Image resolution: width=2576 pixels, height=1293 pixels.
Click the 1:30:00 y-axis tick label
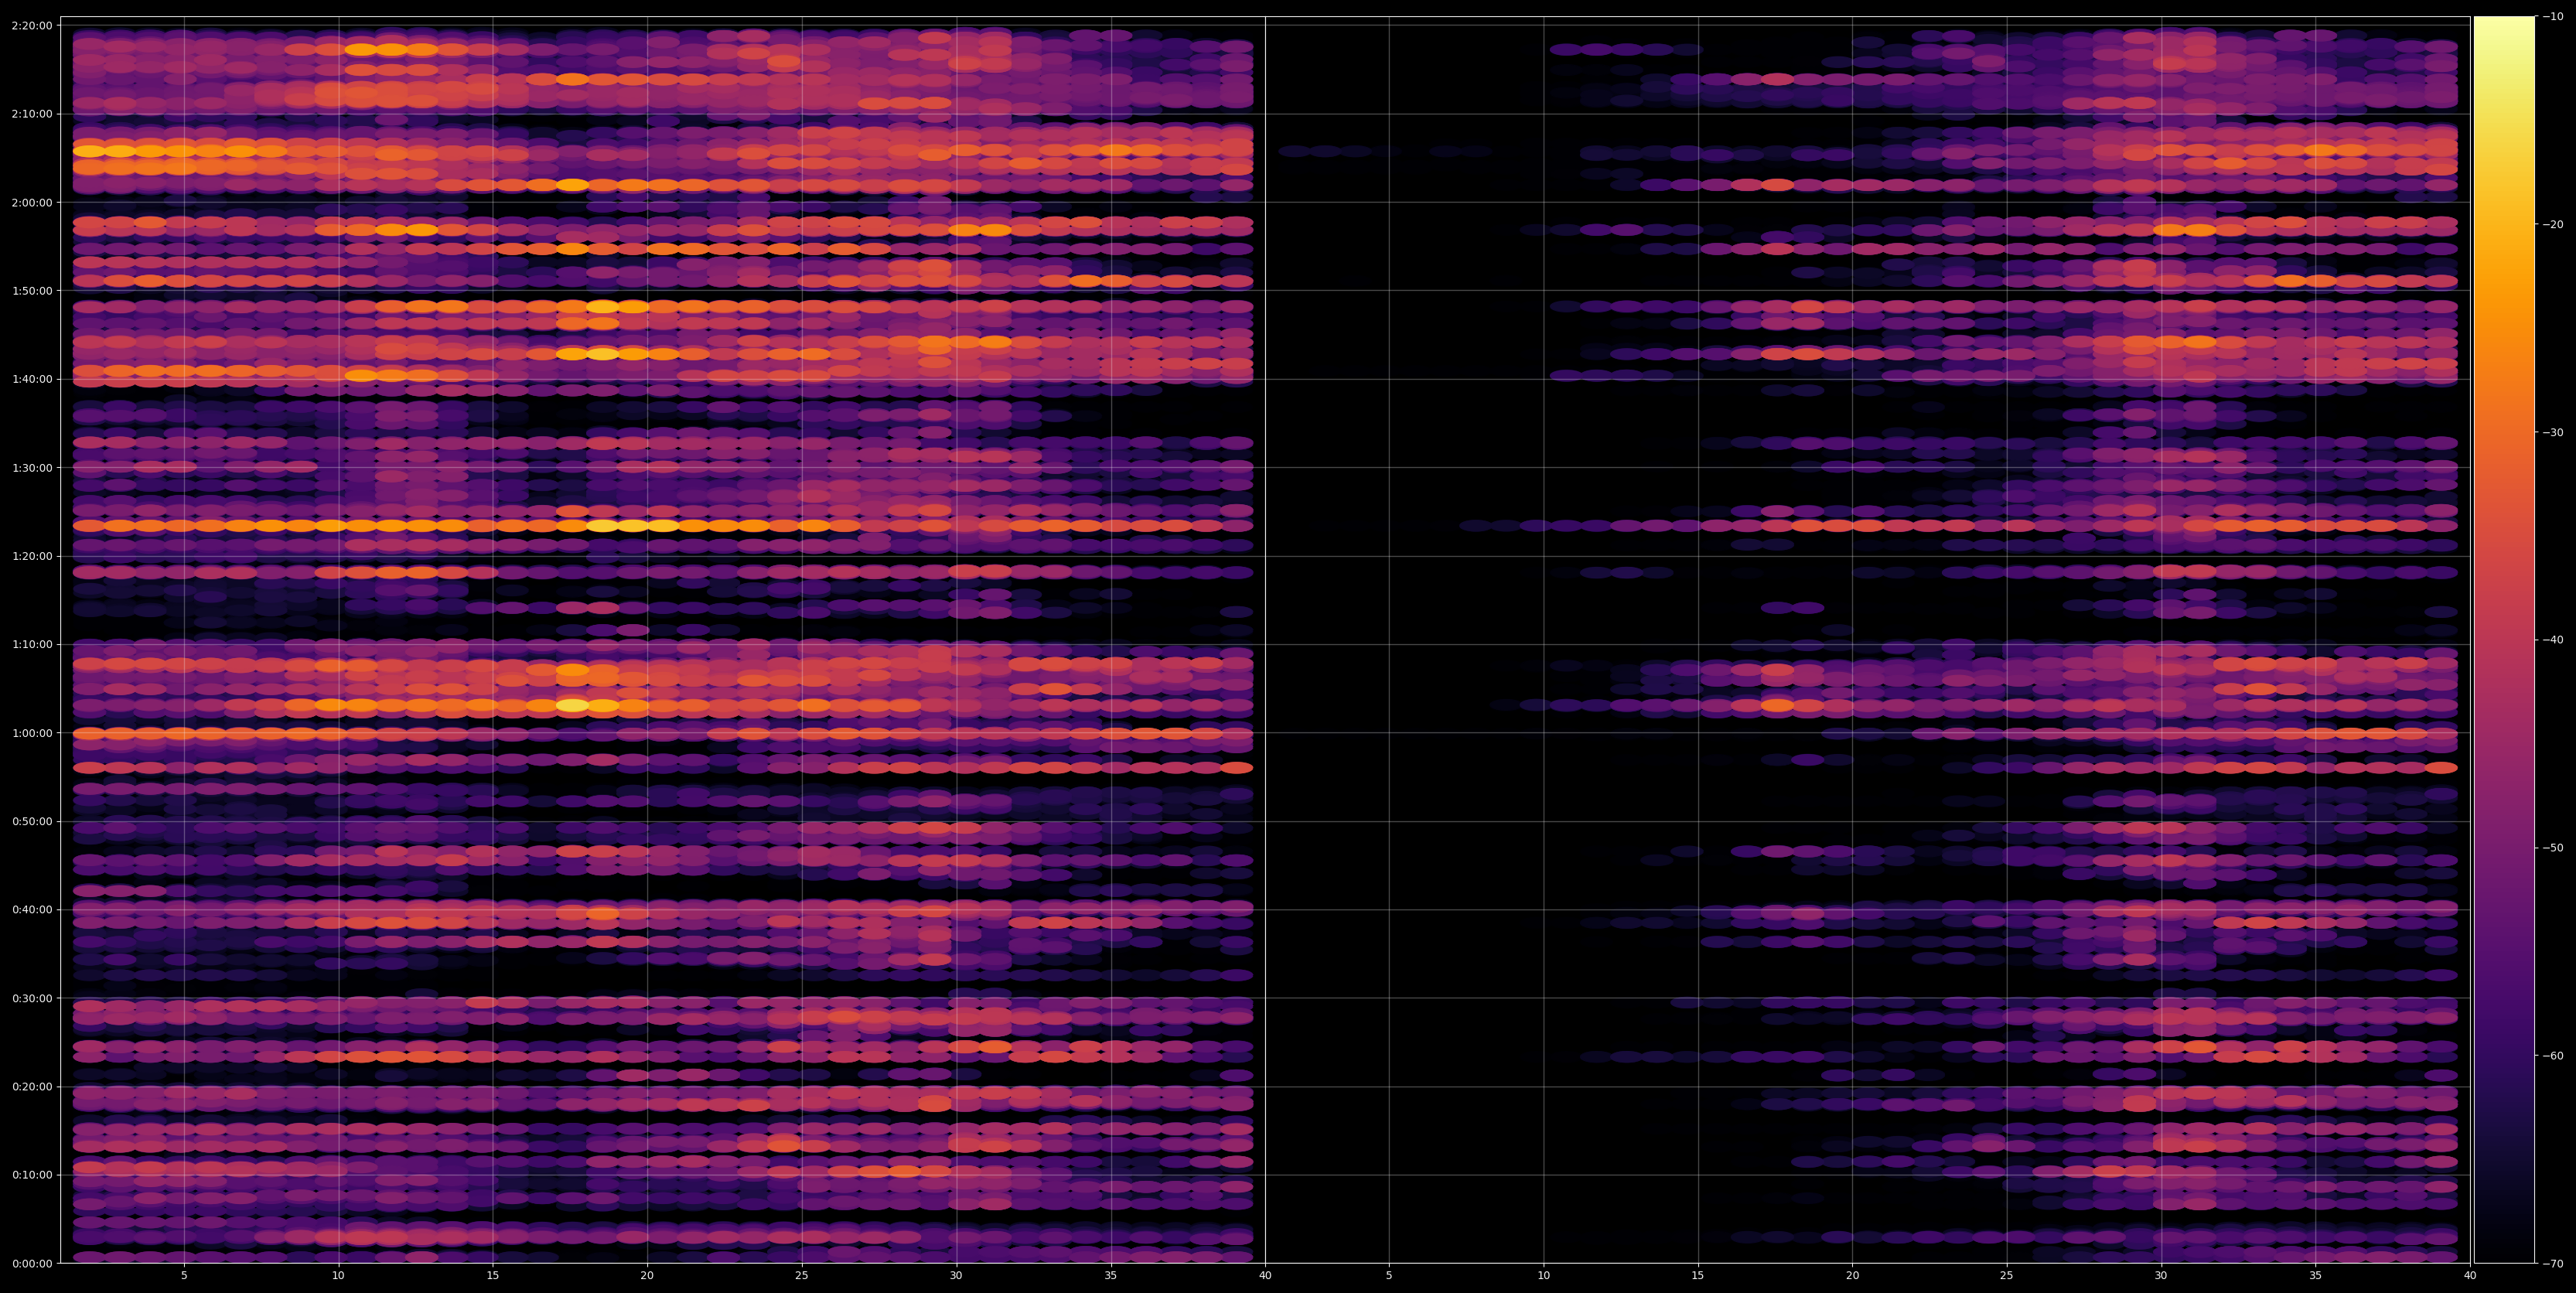31,467
